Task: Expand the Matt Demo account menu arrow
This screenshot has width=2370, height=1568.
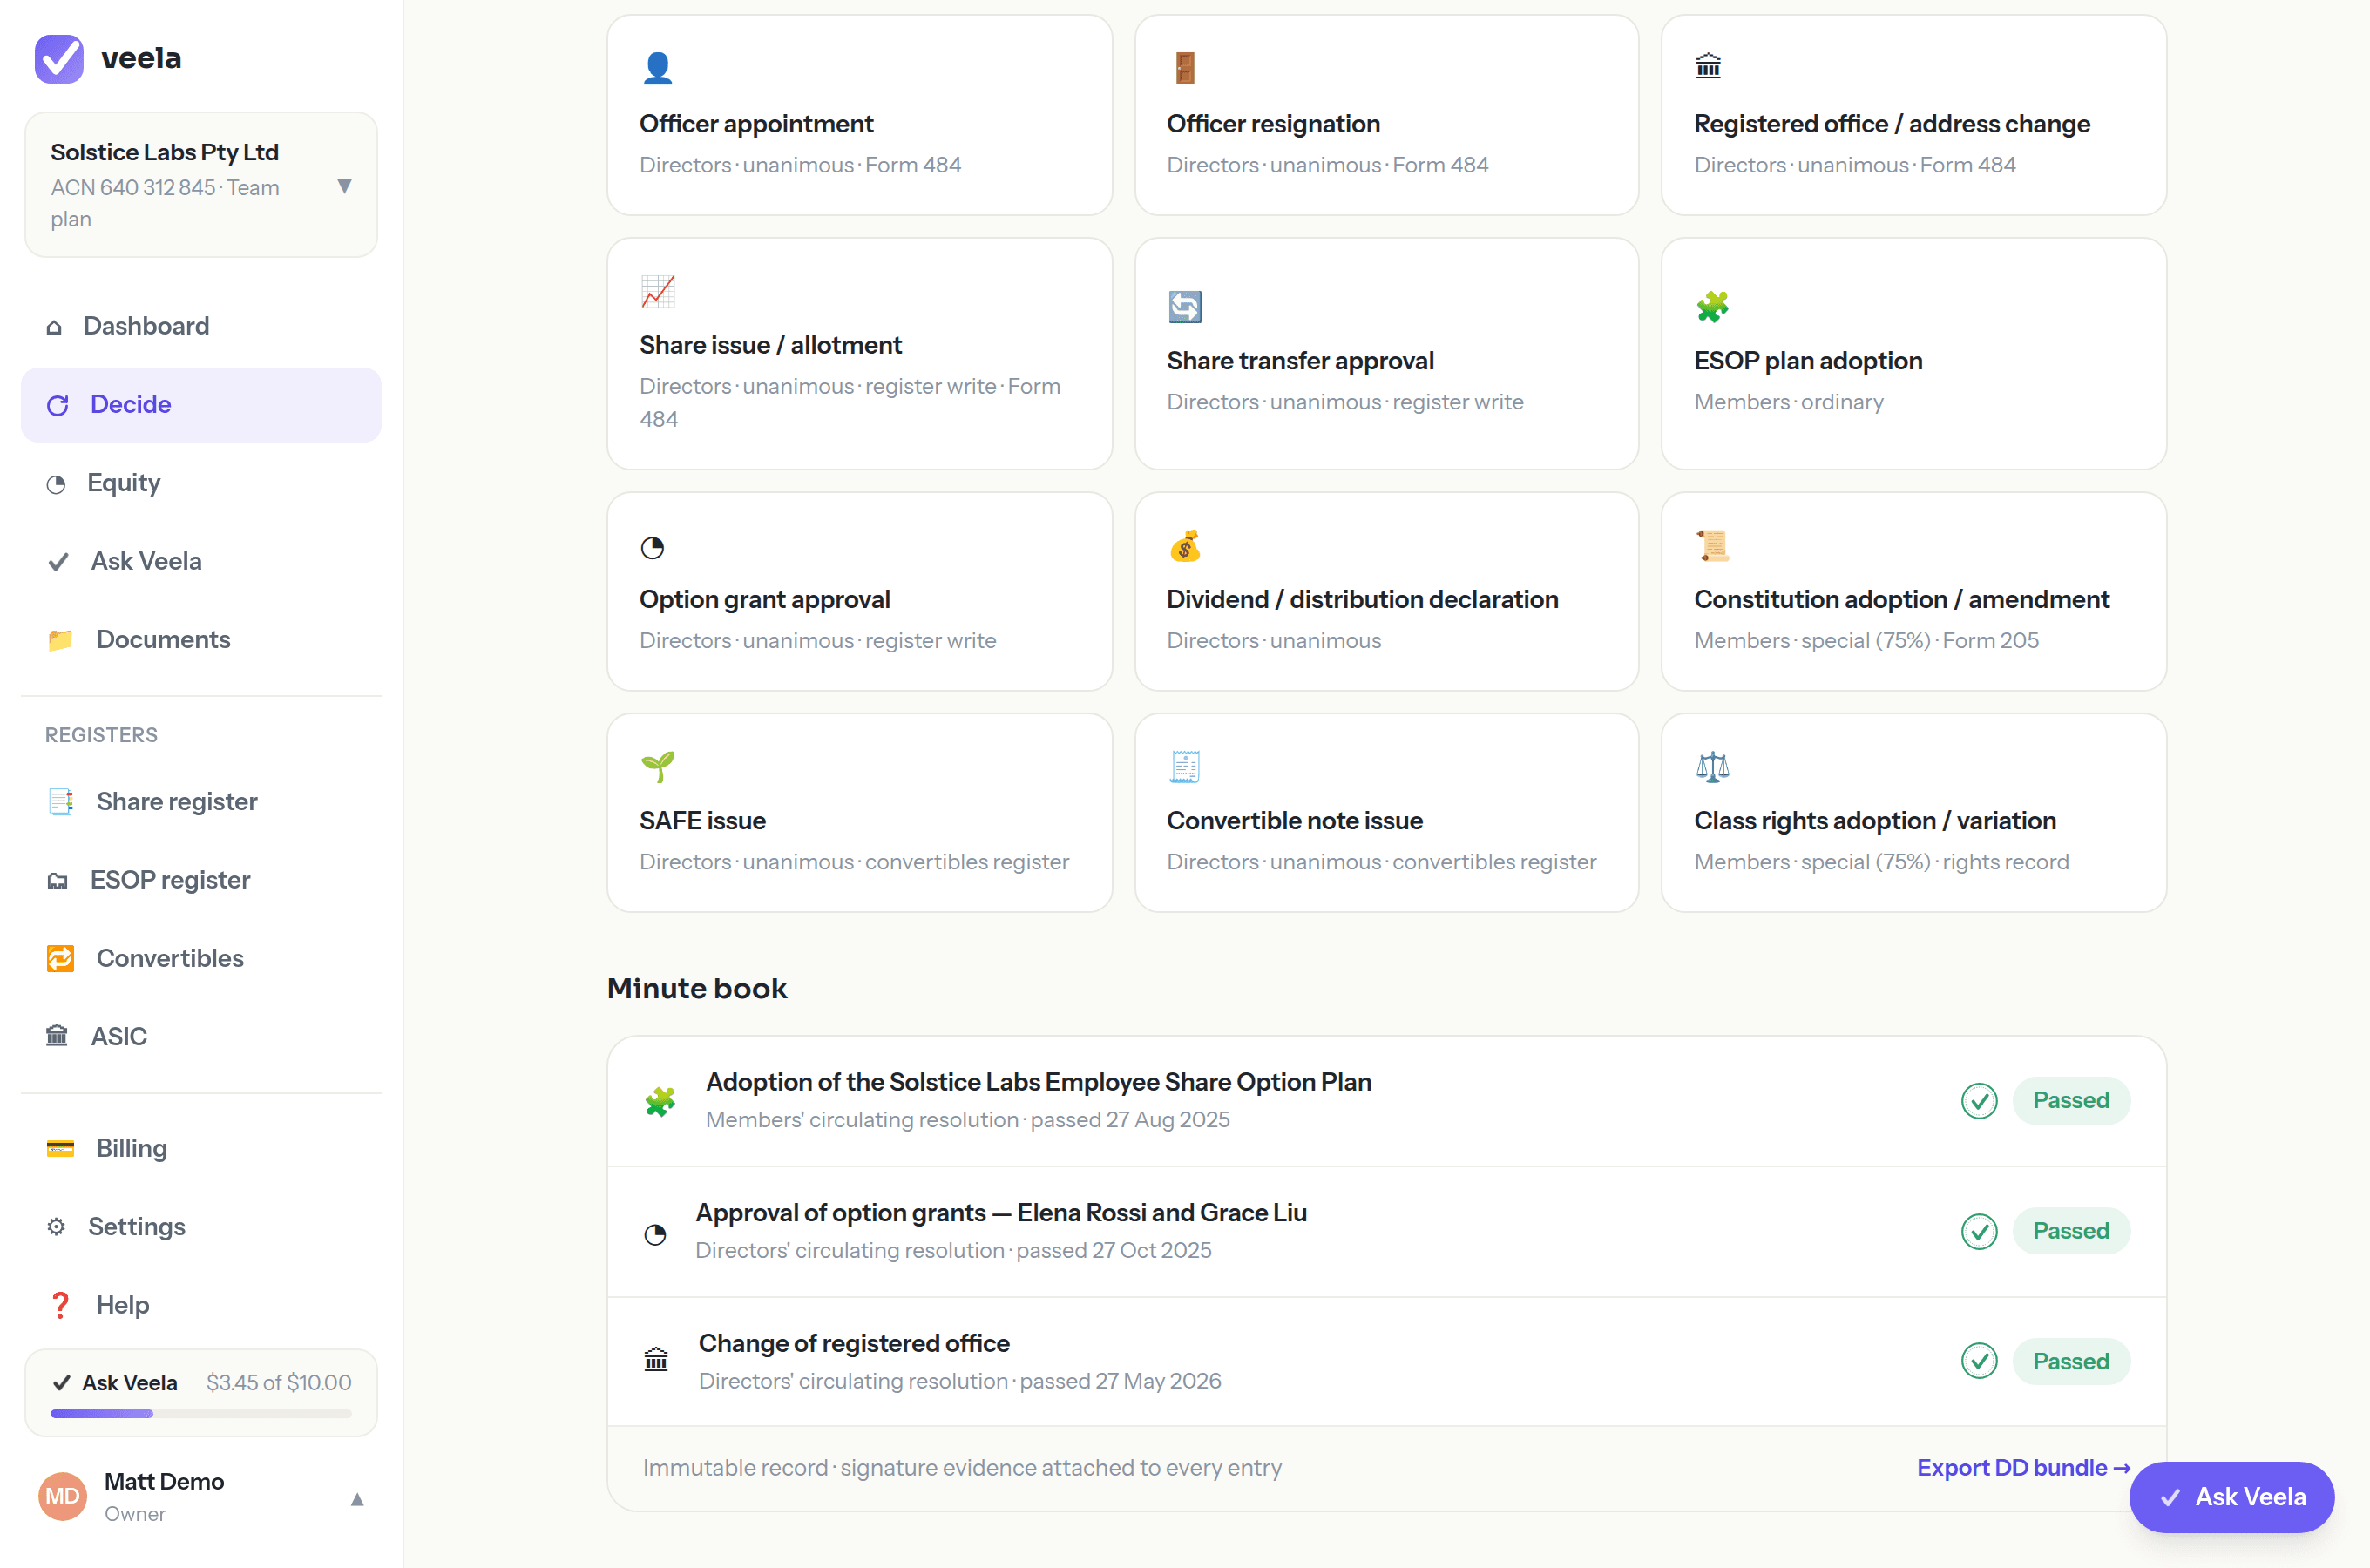Action: click(x=357, y=1500)
